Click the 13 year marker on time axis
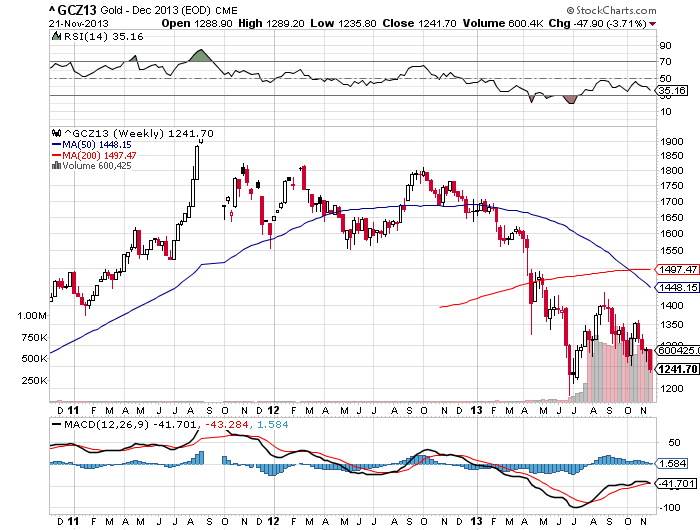Image resolution: width=700 pixels, height=530 pixels. click(476, 410)
